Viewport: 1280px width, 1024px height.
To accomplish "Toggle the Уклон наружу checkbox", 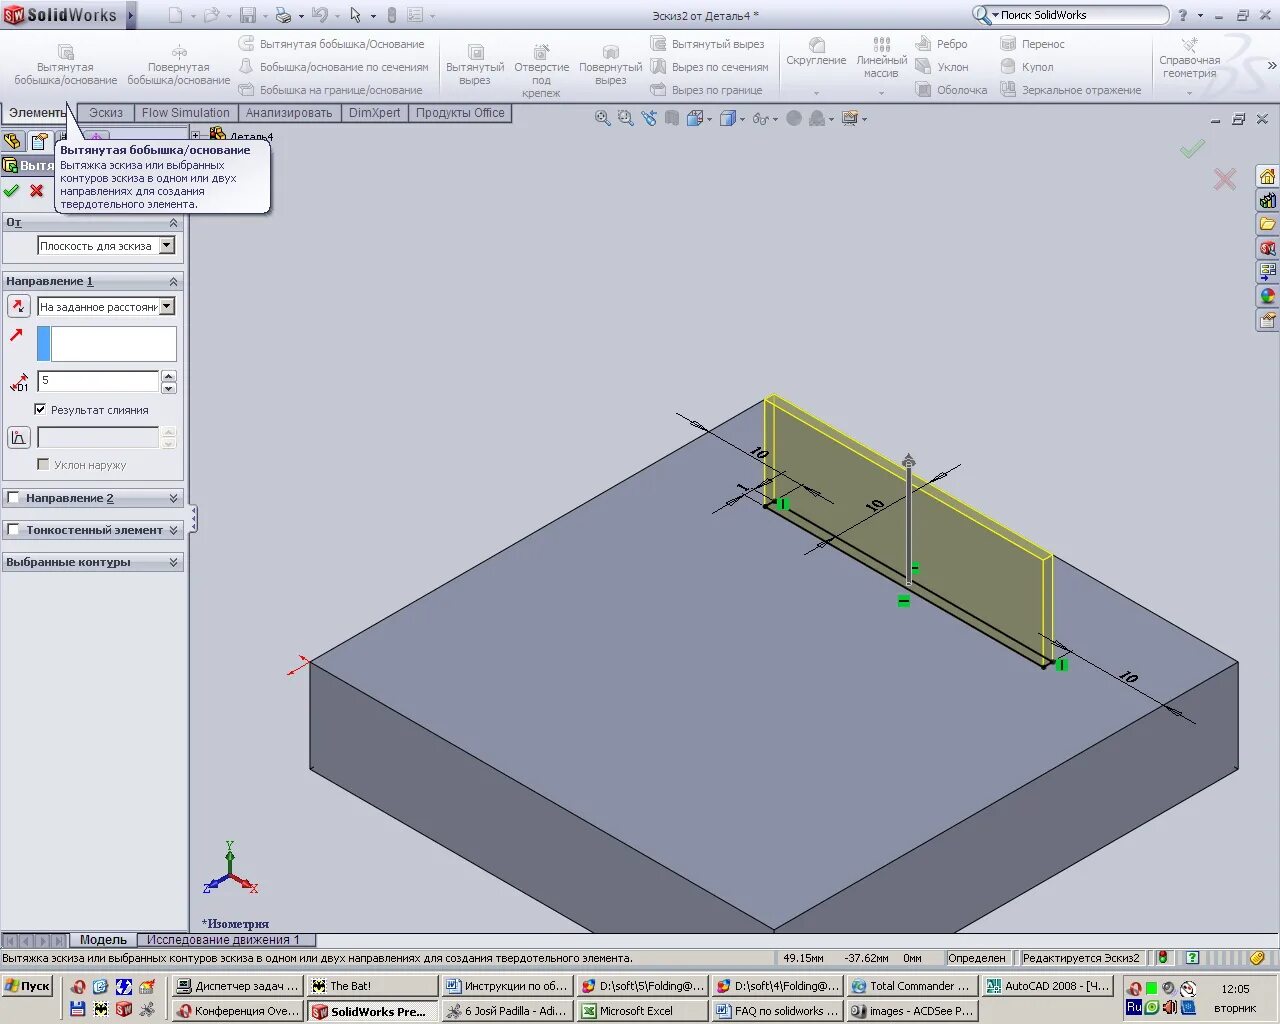I will pyautogui.click(x=43, y=464).
